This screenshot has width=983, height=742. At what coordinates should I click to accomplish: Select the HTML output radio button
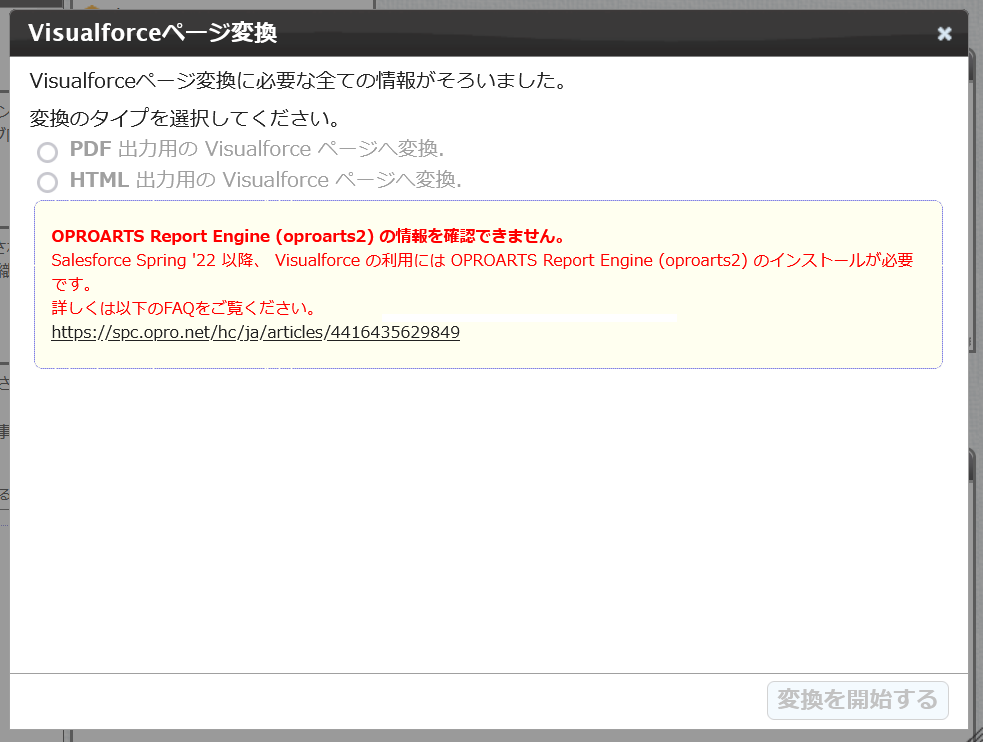(x=47, y=182)
